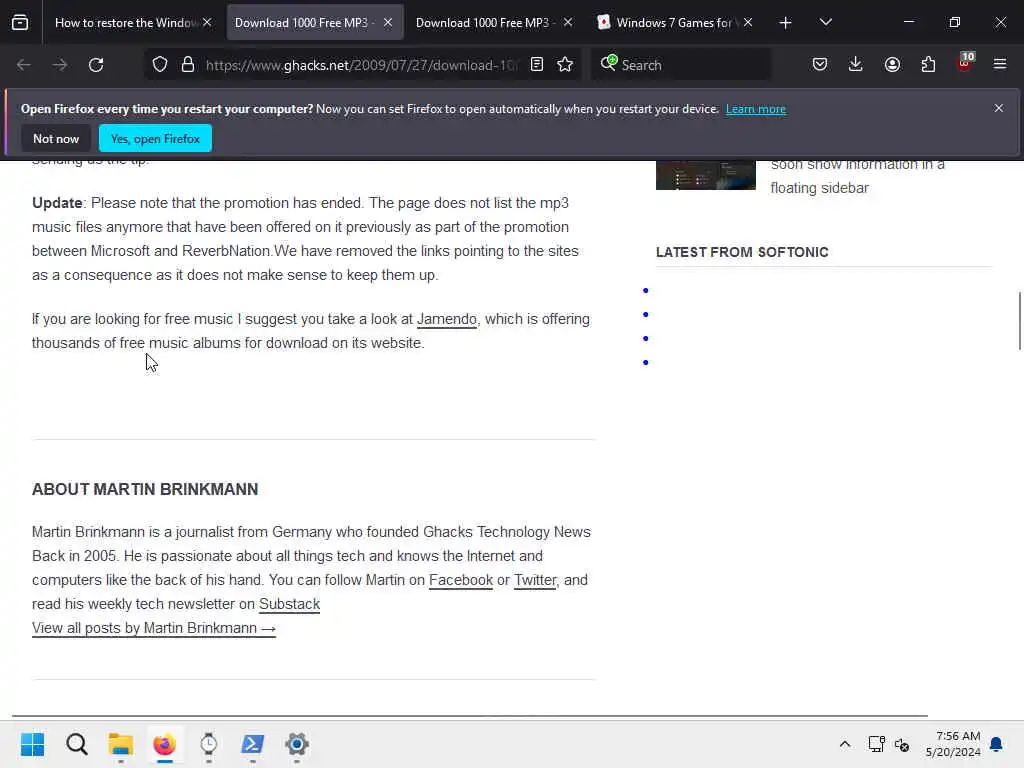Open the Clock app in taskbar
Viewport: 1024px width, 768px height.
(x=208, y=744)
